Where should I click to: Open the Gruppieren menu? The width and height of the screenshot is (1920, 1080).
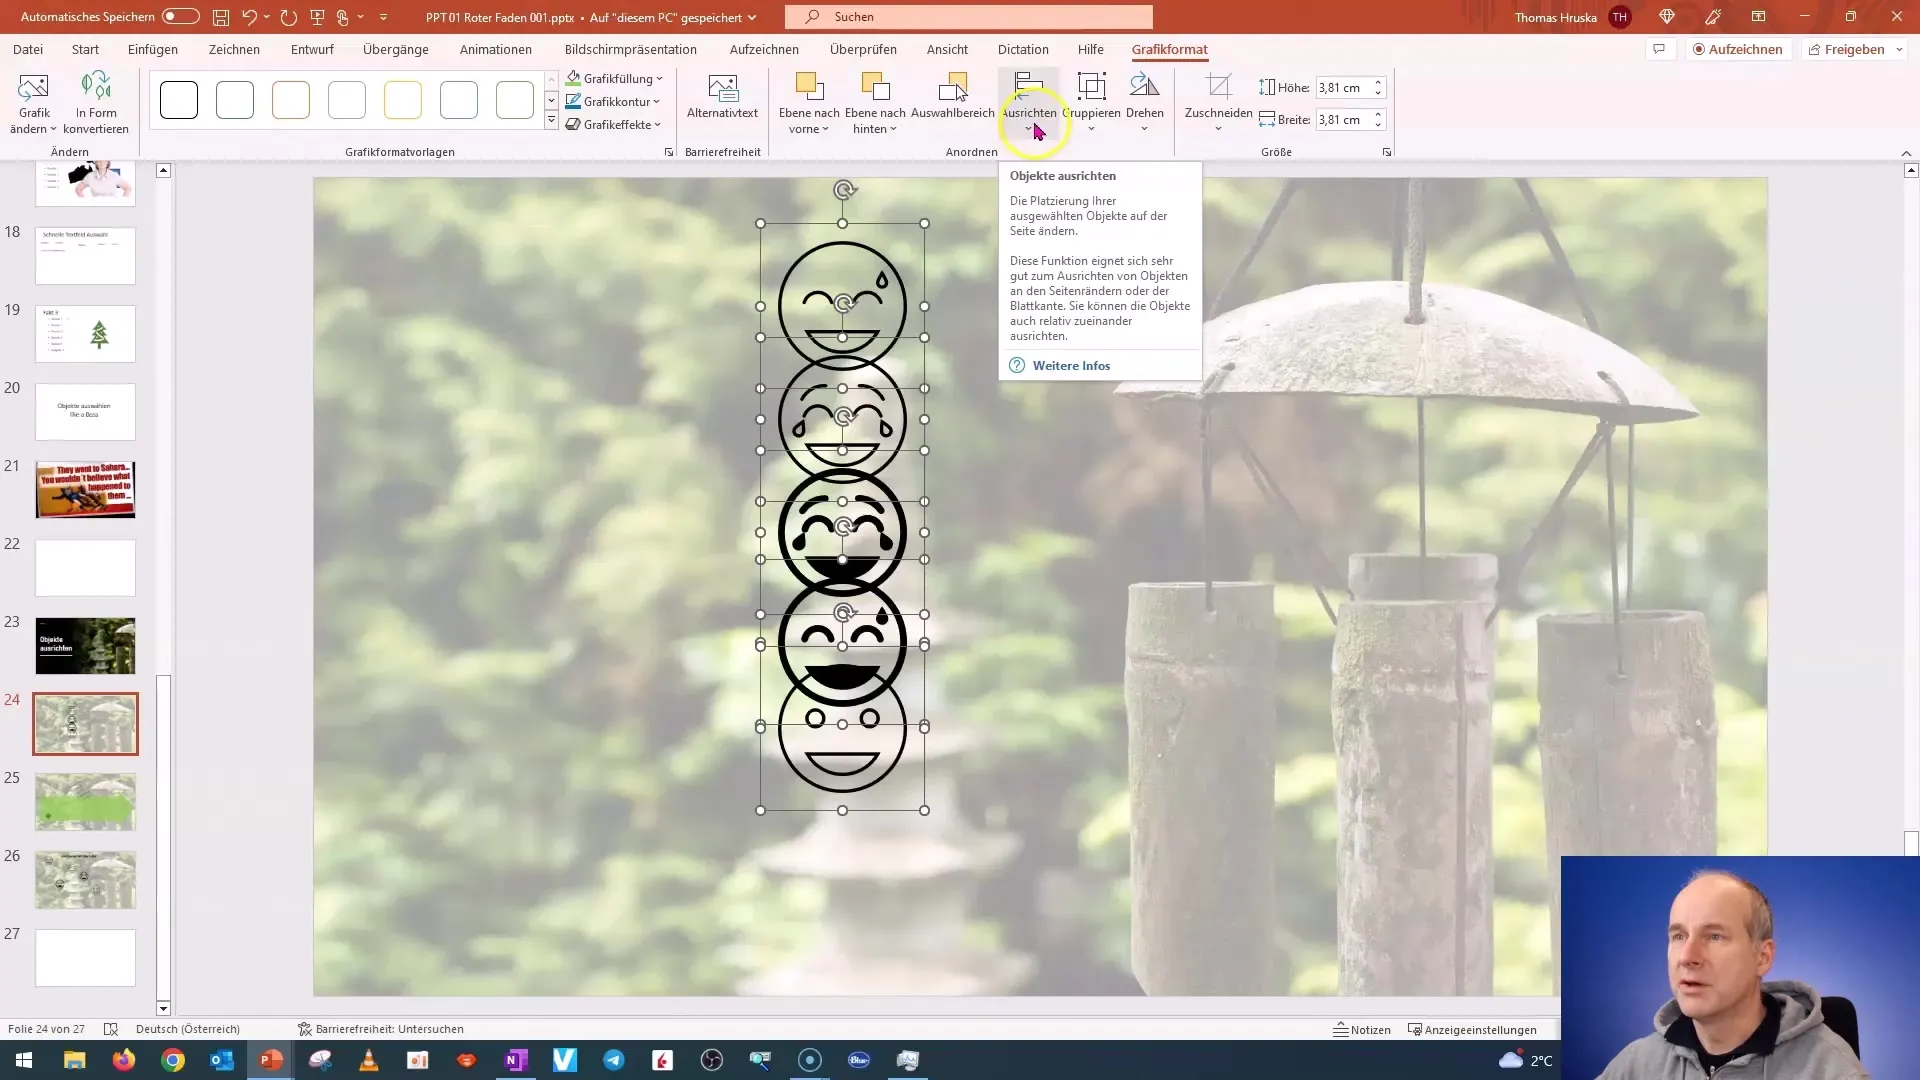tap(1091, 104)
